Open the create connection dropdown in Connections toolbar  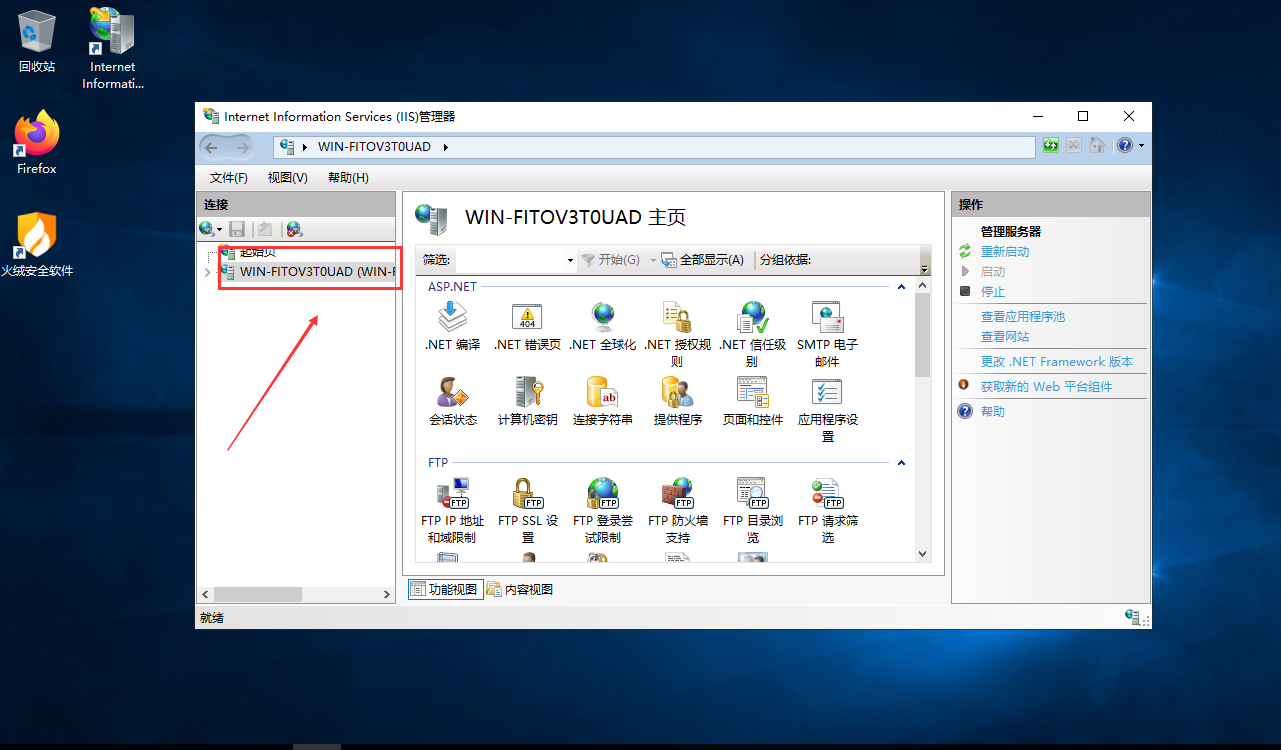[x=219, y=230]
